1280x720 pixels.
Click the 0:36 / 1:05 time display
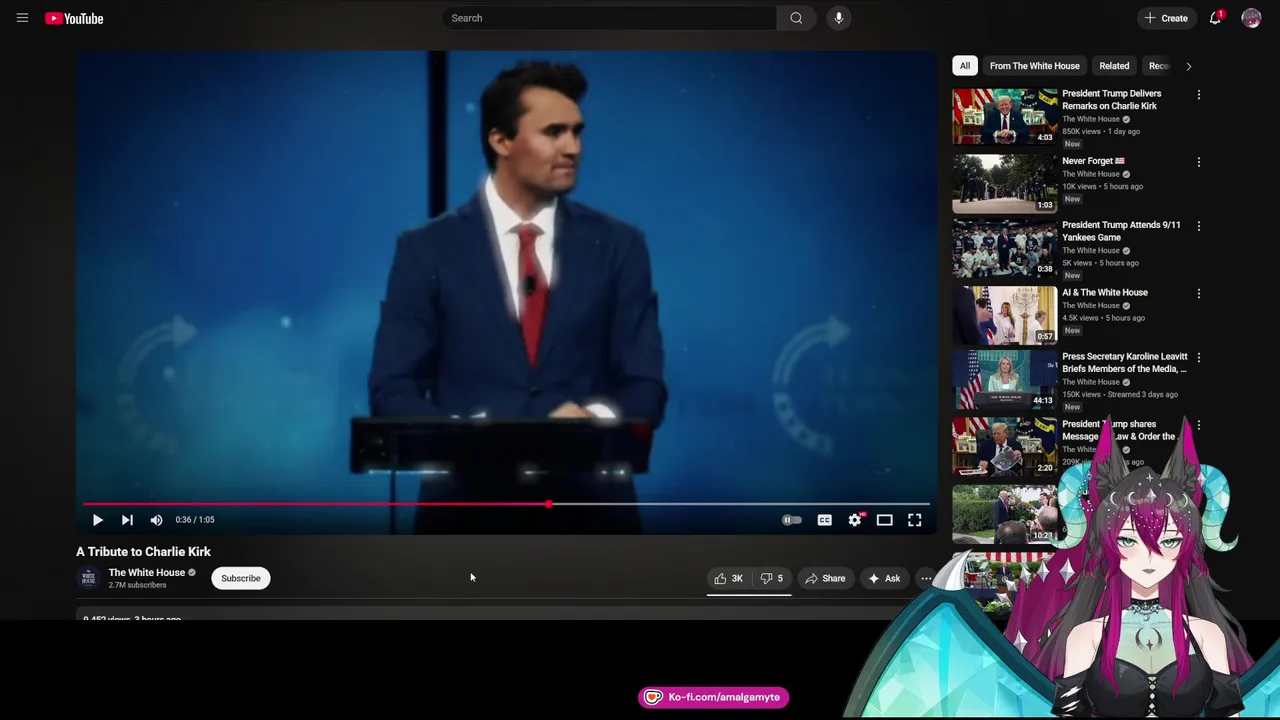195,520
